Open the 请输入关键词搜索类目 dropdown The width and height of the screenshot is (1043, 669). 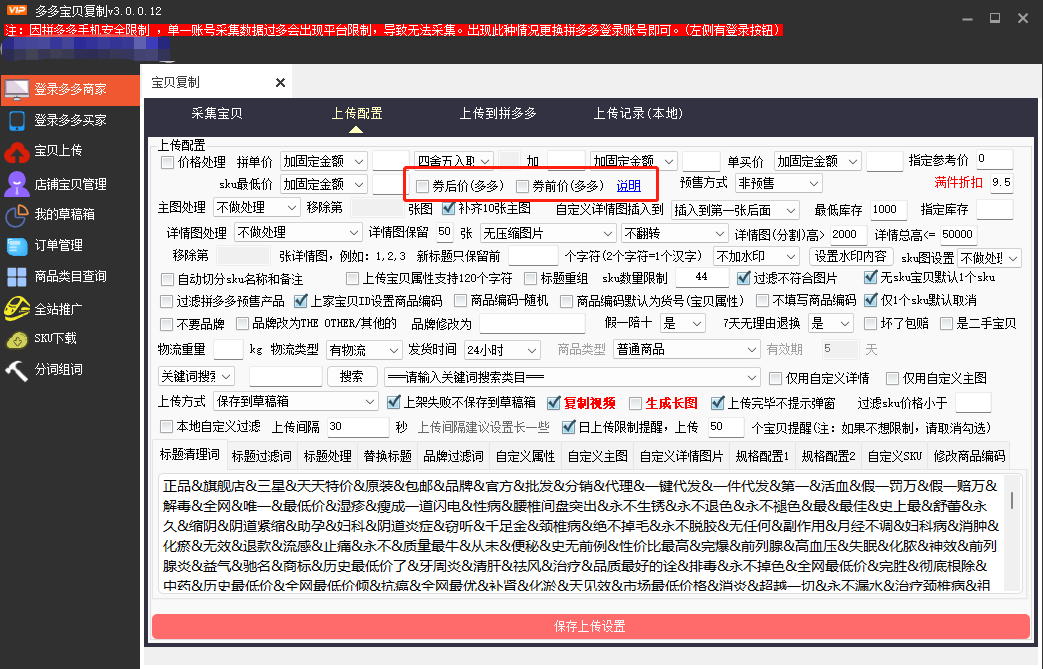click(x=572, y=378)
